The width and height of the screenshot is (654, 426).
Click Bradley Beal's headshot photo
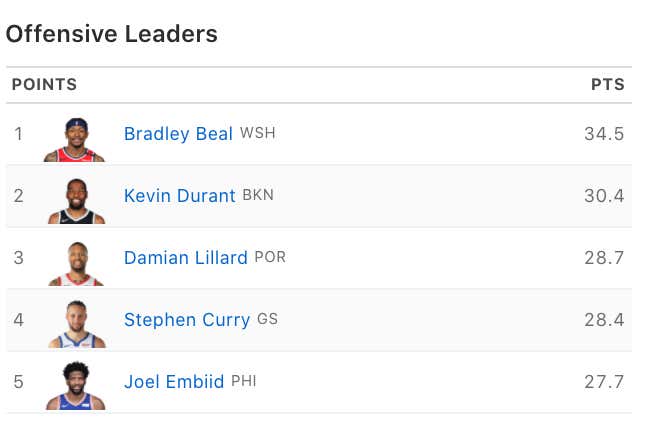coord(74,139)
